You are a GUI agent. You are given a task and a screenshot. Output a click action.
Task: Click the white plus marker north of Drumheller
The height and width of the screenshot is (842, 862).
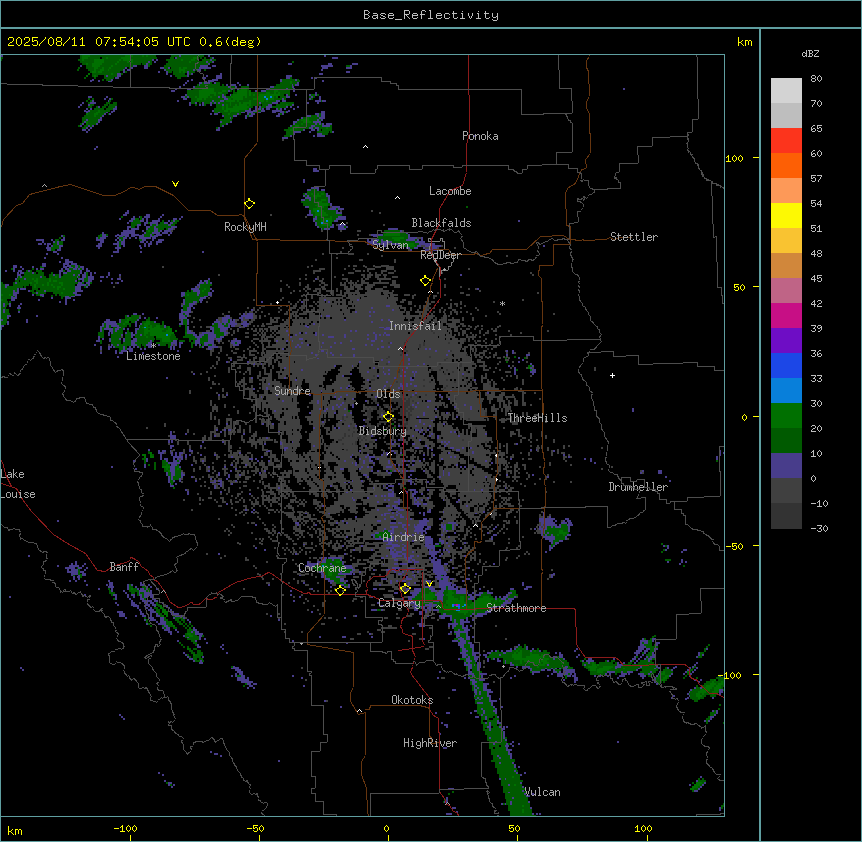click(x=612, y=375)
